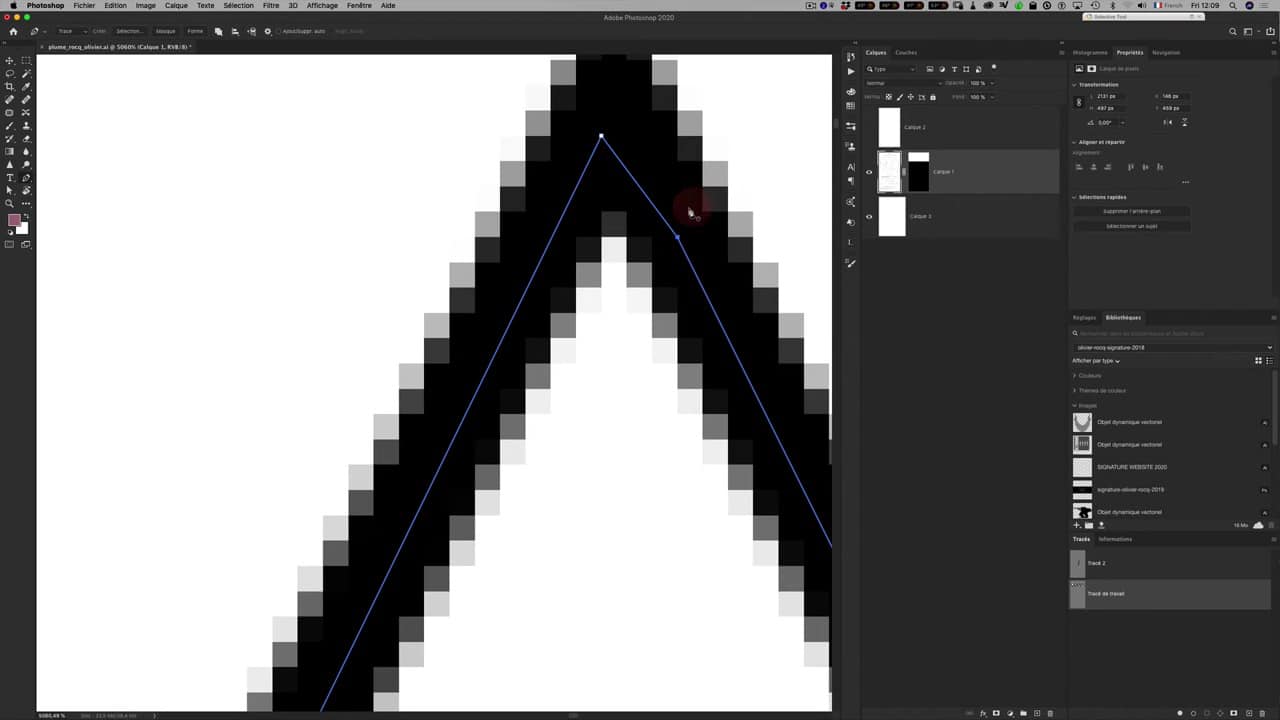
Task: Select the Pen tool in toolbox
Action: (26, 178)
